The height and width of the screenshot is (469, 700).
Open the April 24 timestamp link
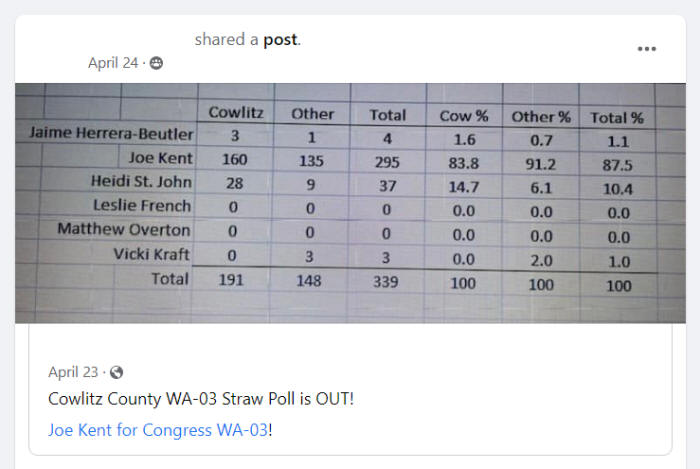(113, 63)
